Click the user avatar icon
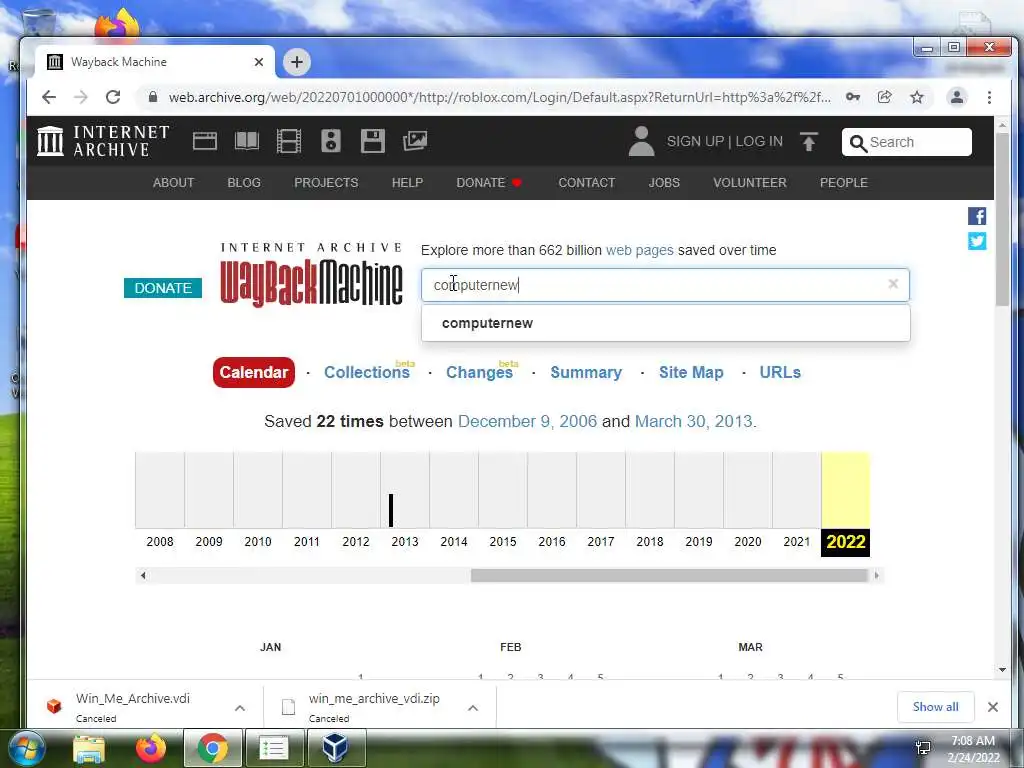 pos(641,141)
